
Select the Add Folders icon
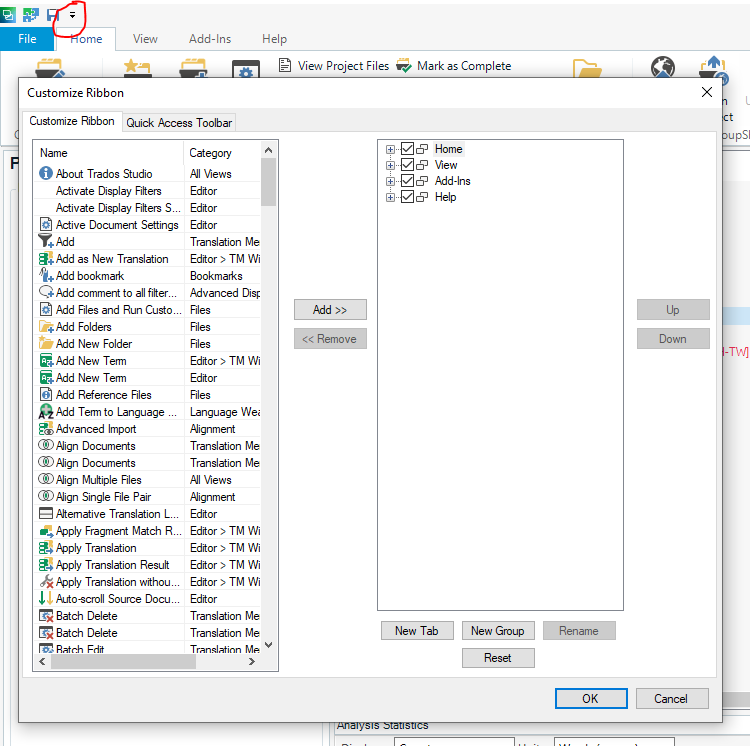tap(46, 327)
